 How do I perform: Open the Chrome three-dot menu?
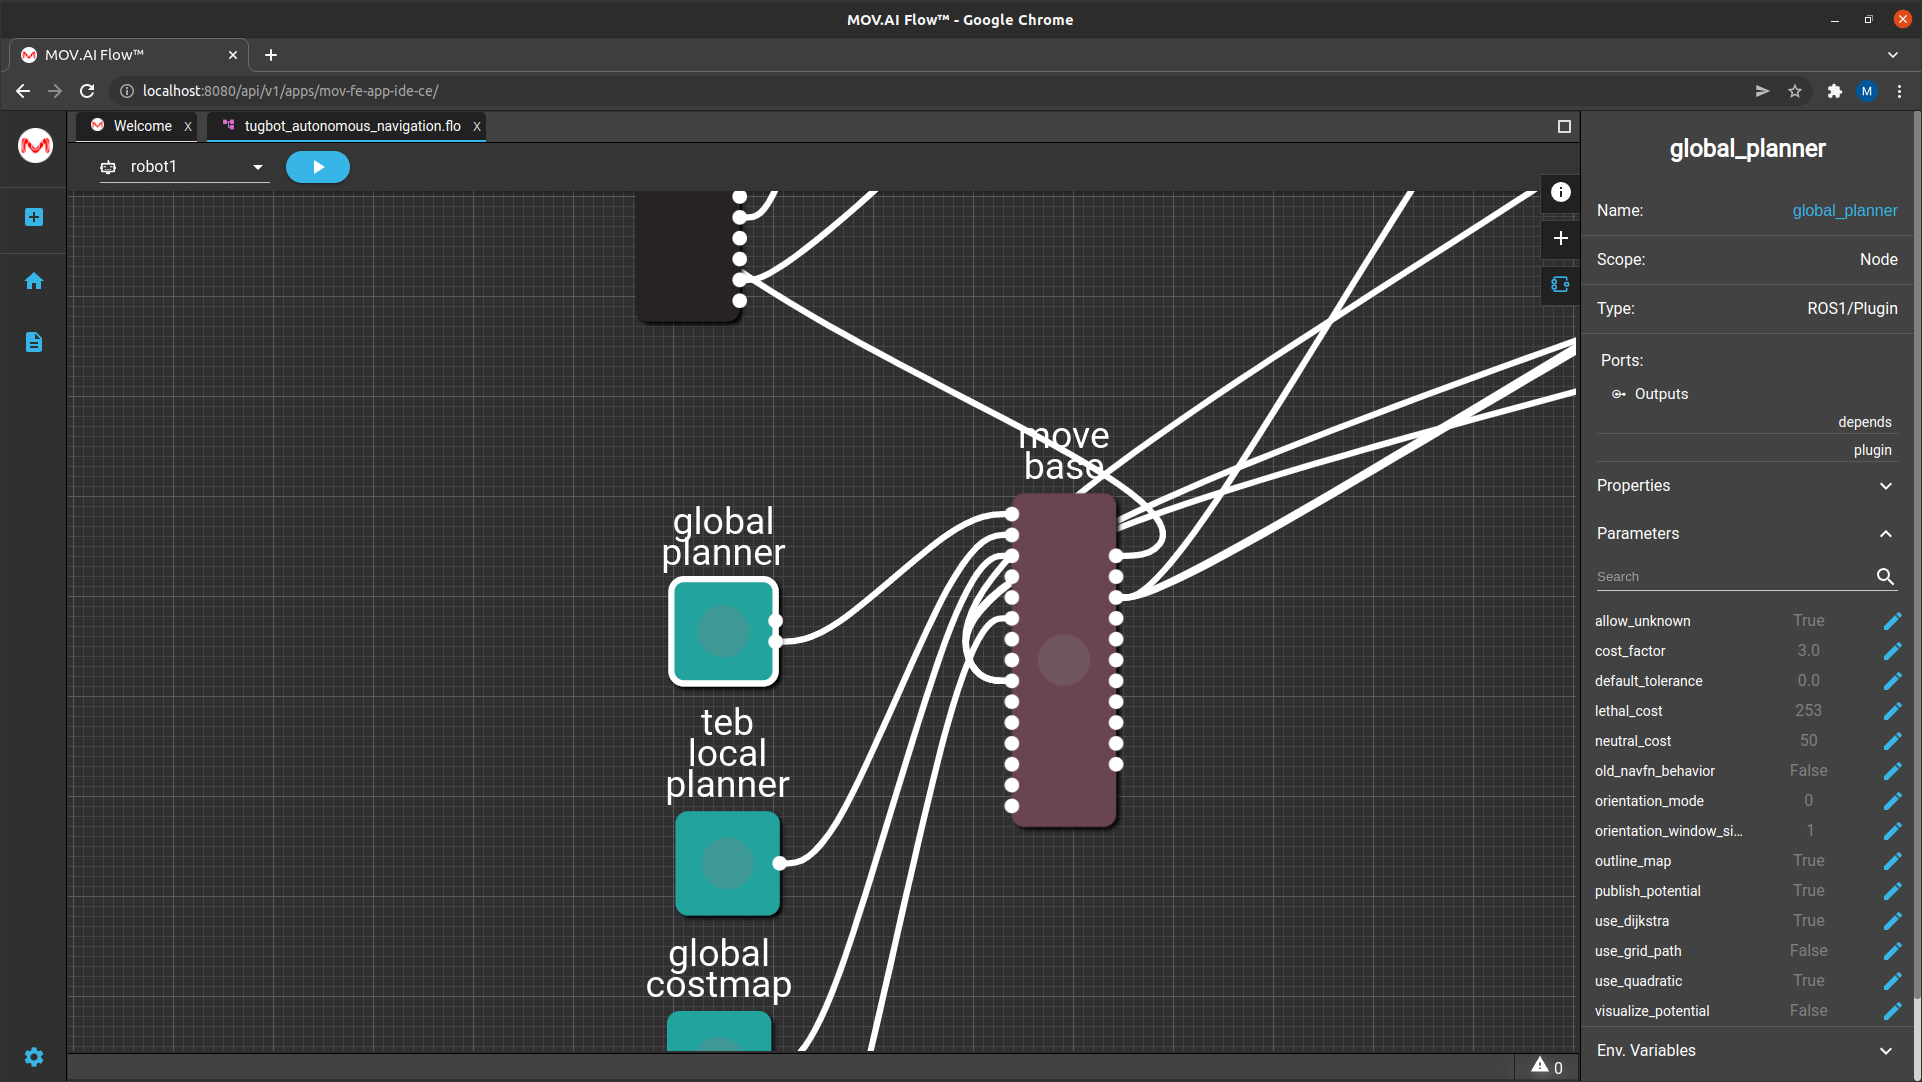[1899, 91]
